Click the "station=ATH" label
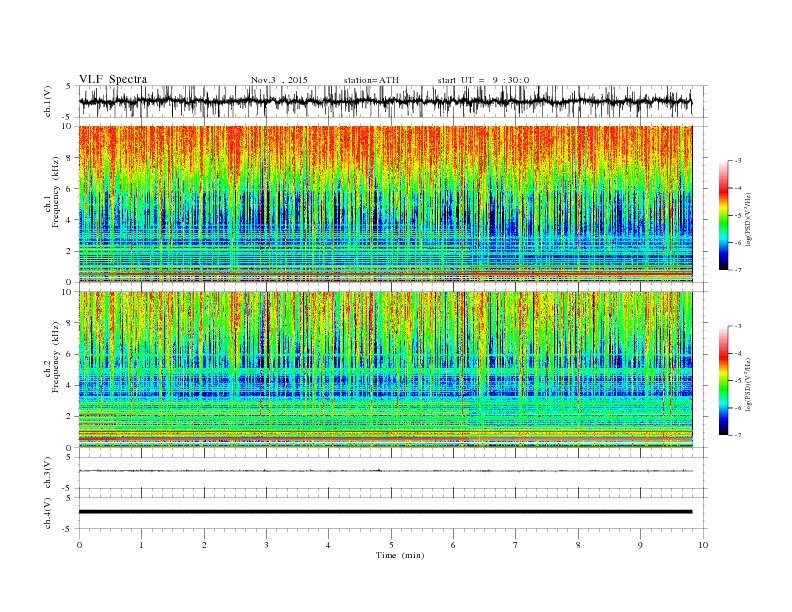The image size is (792, 612). (x=371, y=80)
